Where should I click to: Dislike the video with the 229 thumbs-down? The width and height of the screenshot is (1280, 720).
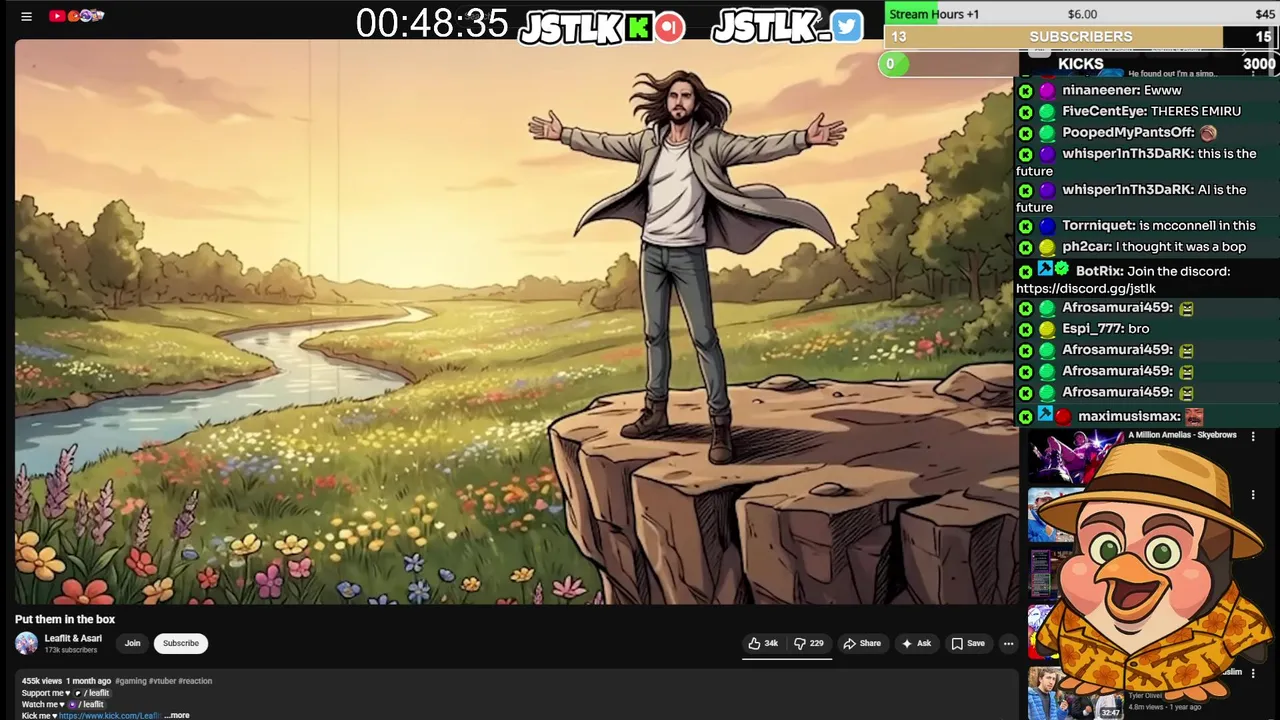coord(809,643)
